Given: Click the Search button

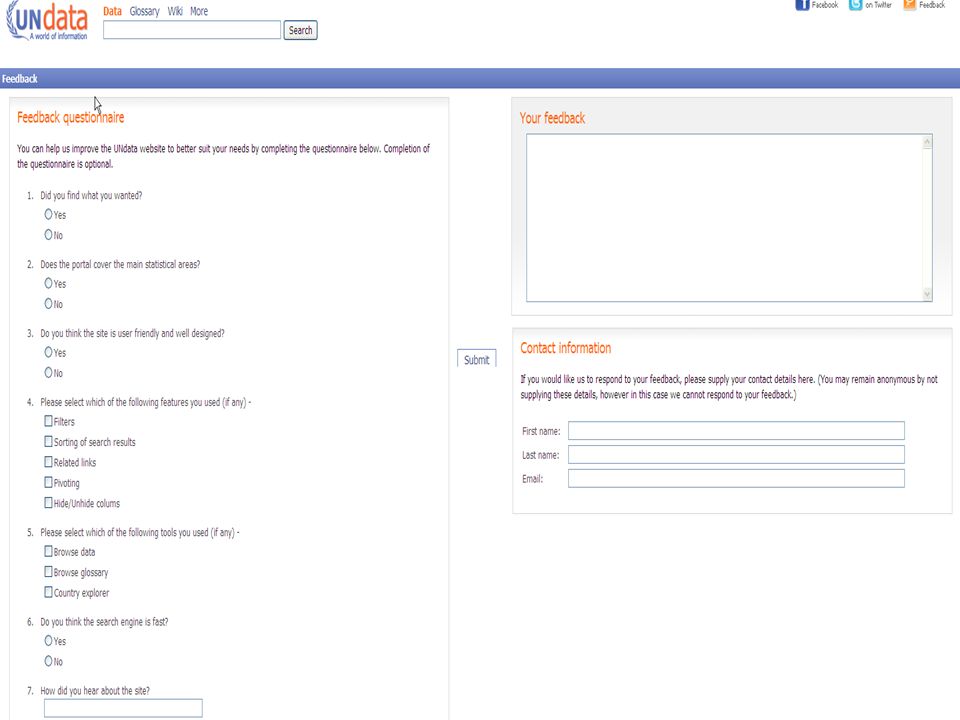Looking at the screenshot, I should [300, 30].
